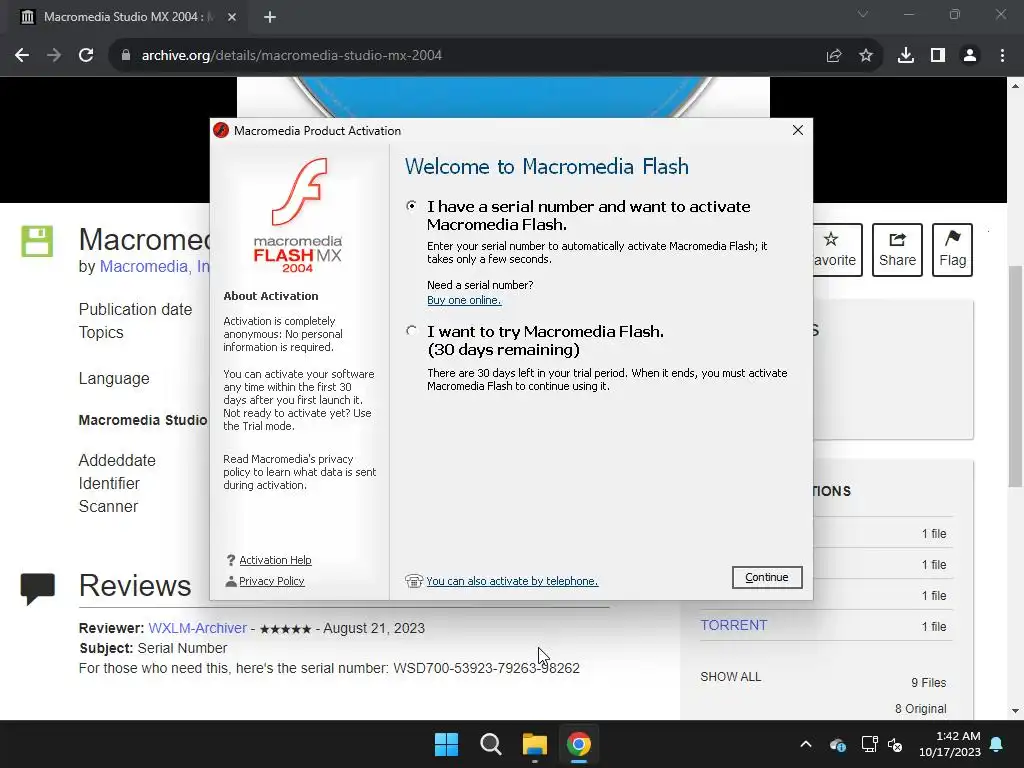The height and width of the screenshot is (768, 1024).
Task: Open the Macromedia, Inc author link
Action: pos(155,266)
